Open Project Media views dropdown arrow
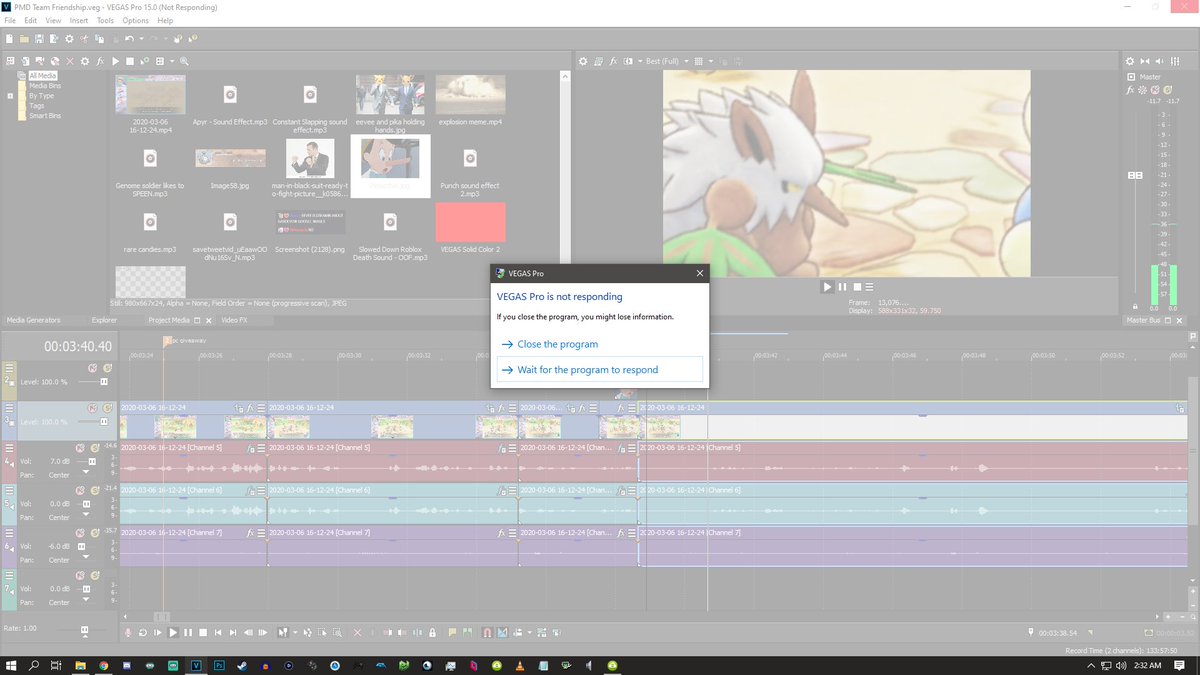Image resolution: width=1200 pixels, height=675 pixels. [172, 61]
